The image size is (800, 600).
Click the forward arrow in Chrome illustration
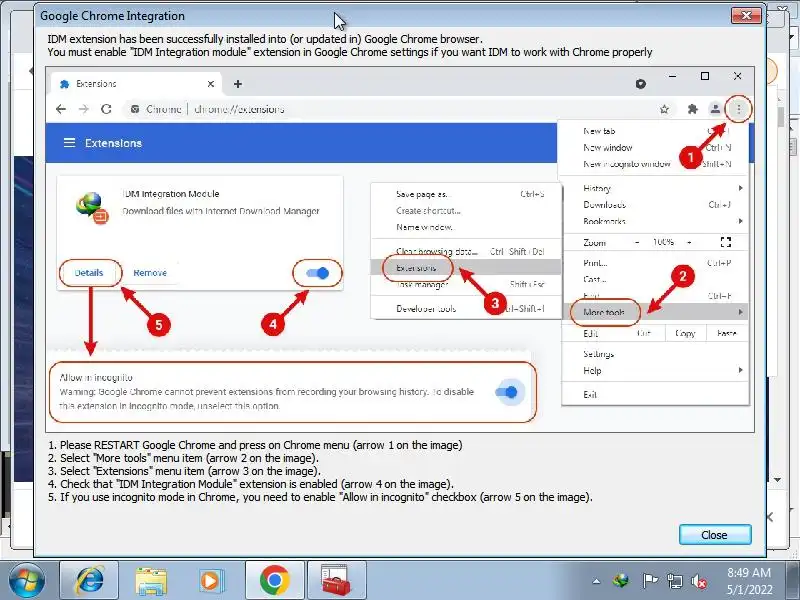point(84,109)
